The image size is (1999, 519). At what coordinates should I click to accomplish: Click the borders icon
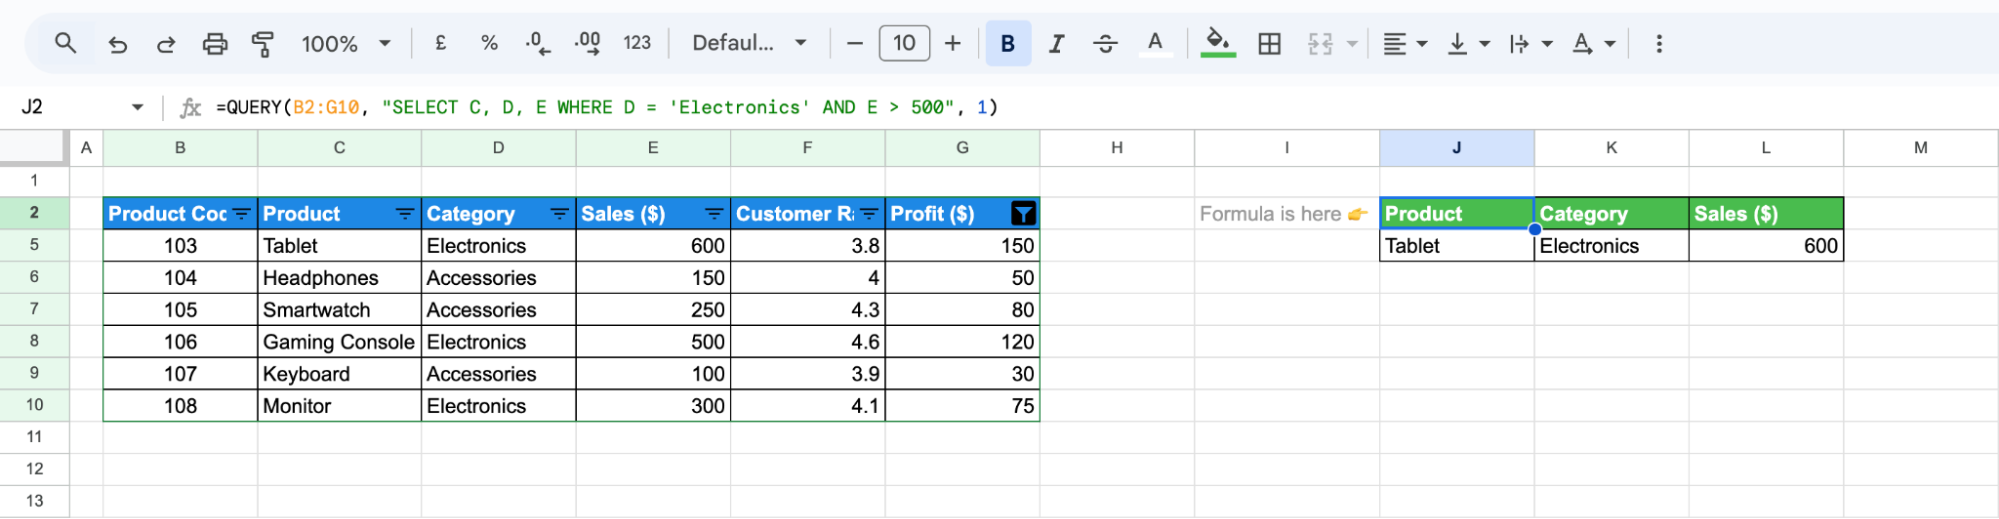coord(1270,43)
